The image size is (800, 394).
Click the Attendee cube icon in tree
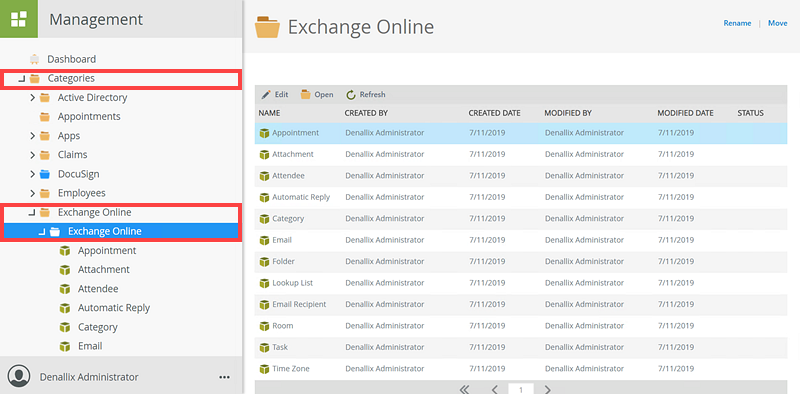pyautogui.click(x=64, y=289)
